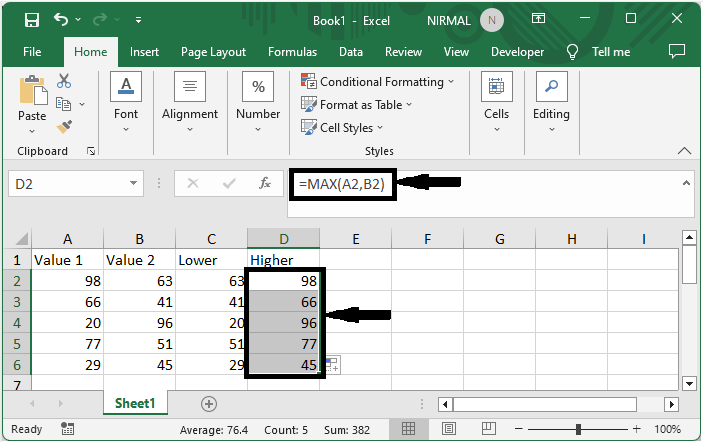Open the Name Box dropdown arrow
This screenshot has height=442, width=703.
[x=133, y=183]
